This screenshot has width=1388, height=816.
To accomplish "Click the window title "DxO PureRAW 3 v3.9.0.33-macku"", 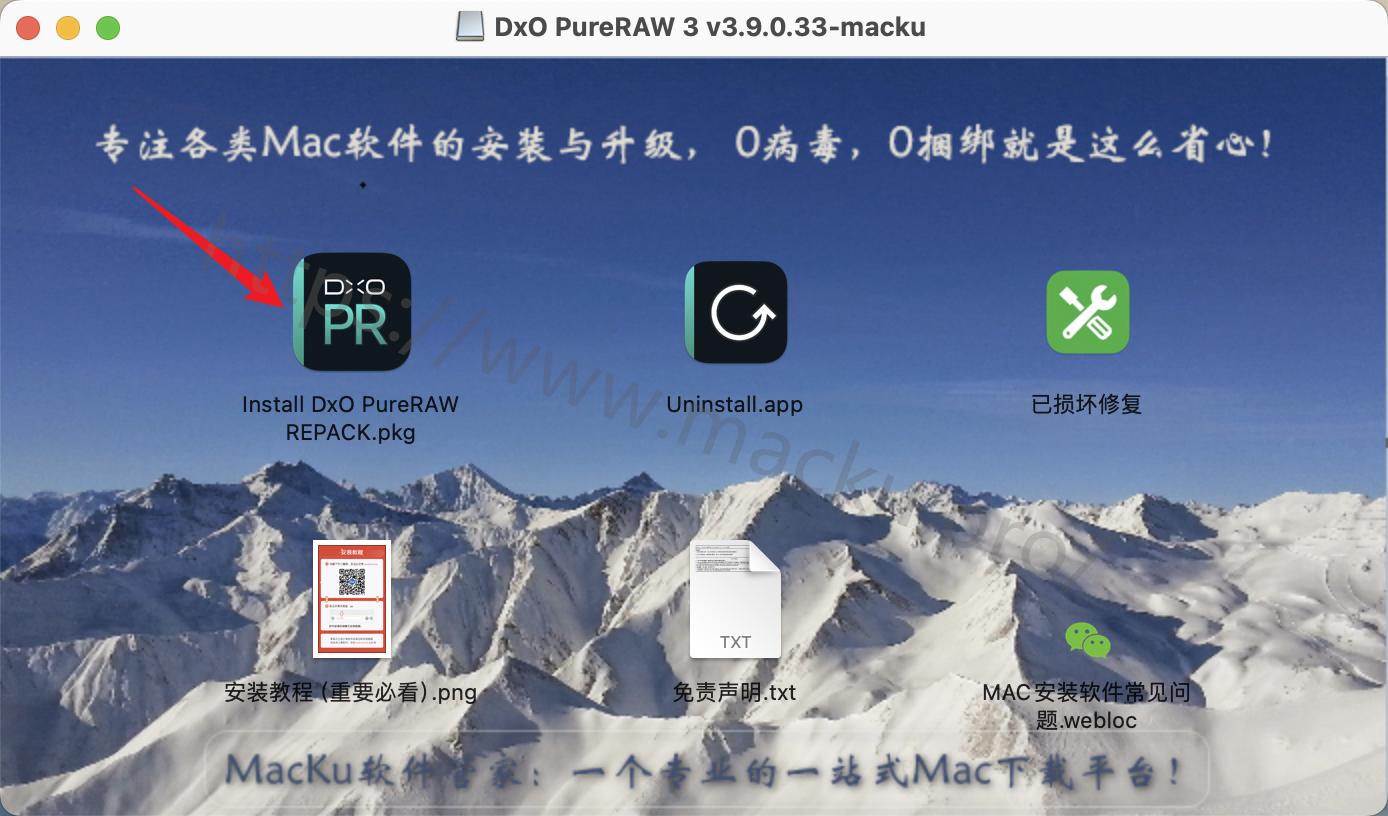I will coord(710,27).
